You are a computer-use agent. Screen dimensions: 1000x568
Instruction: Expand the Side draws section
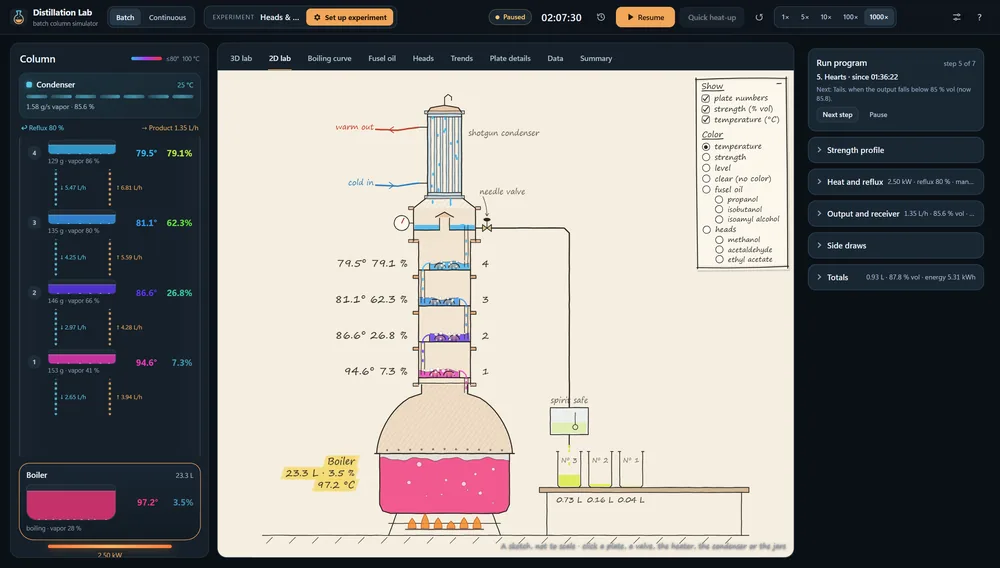(x=895, y=245)
